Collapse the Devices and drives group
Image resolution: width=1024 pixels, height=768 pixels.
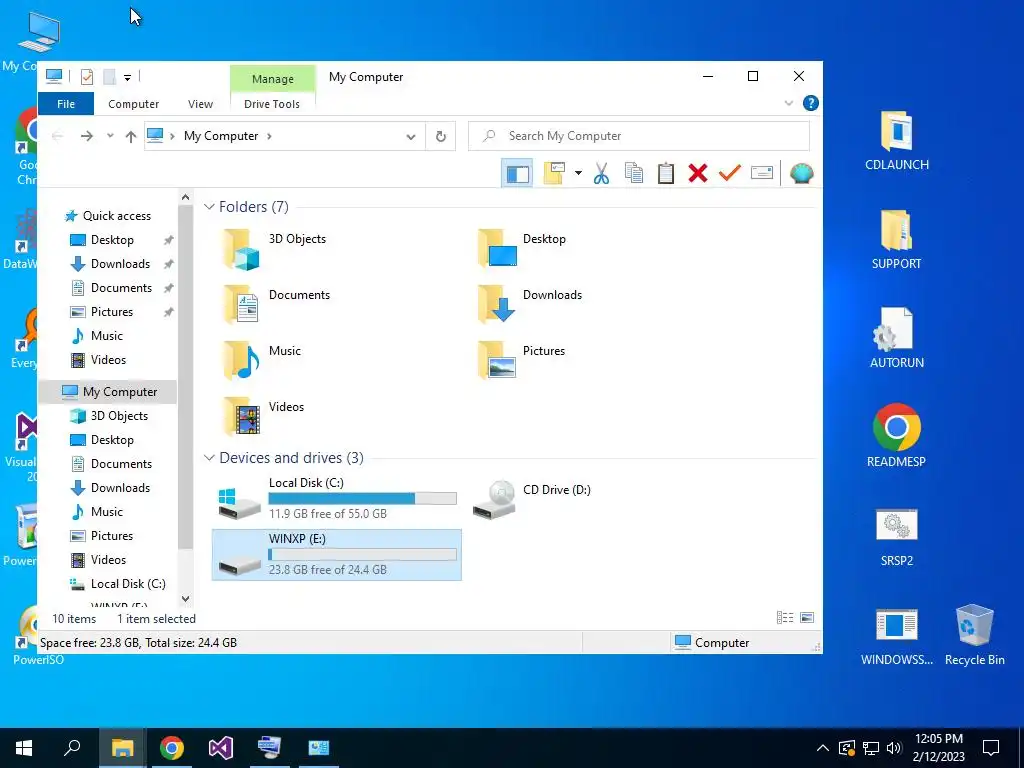click(209, 458)
